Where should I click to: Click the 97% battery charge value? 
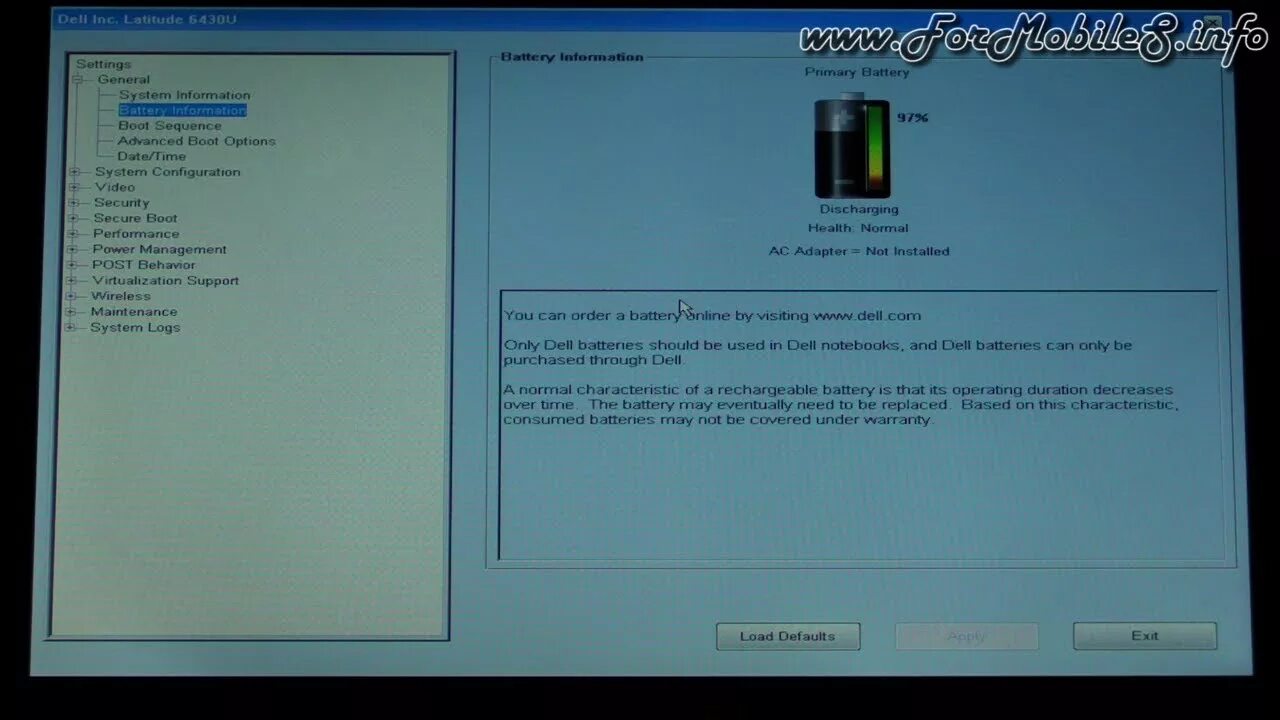click(913, 118)
